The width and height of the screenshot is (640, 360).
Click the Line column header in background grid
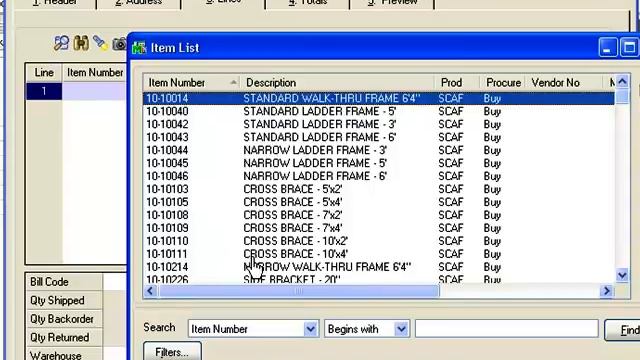(x=44, y=73)
